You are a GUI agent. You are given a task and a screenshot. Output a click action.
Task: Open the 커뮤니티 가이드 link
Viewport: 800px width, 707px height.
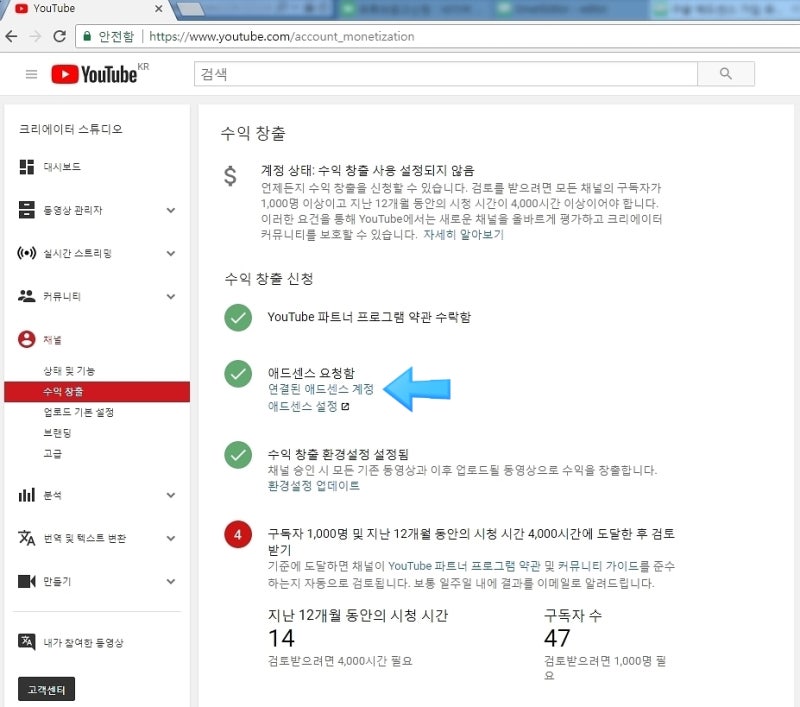[x=597, y=566]
